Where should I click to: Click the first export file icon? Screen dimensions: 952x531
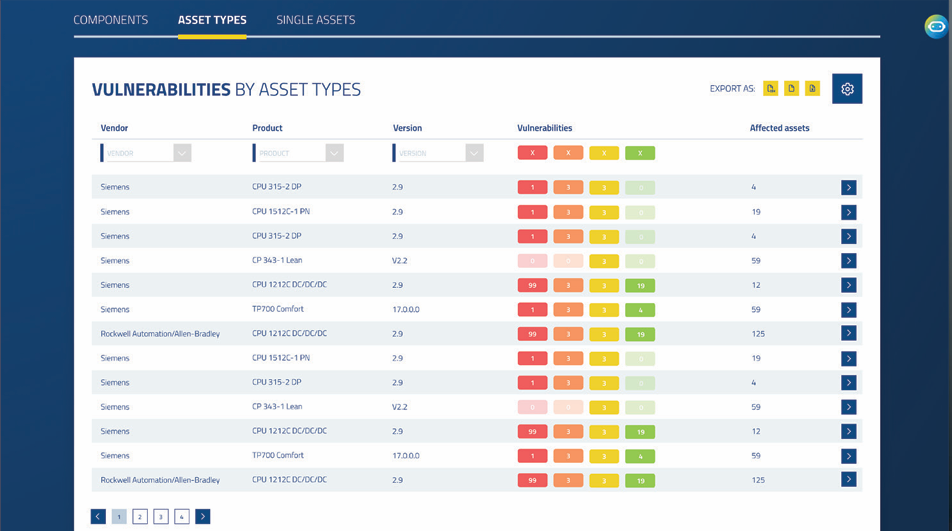click(x=770, y=89)
